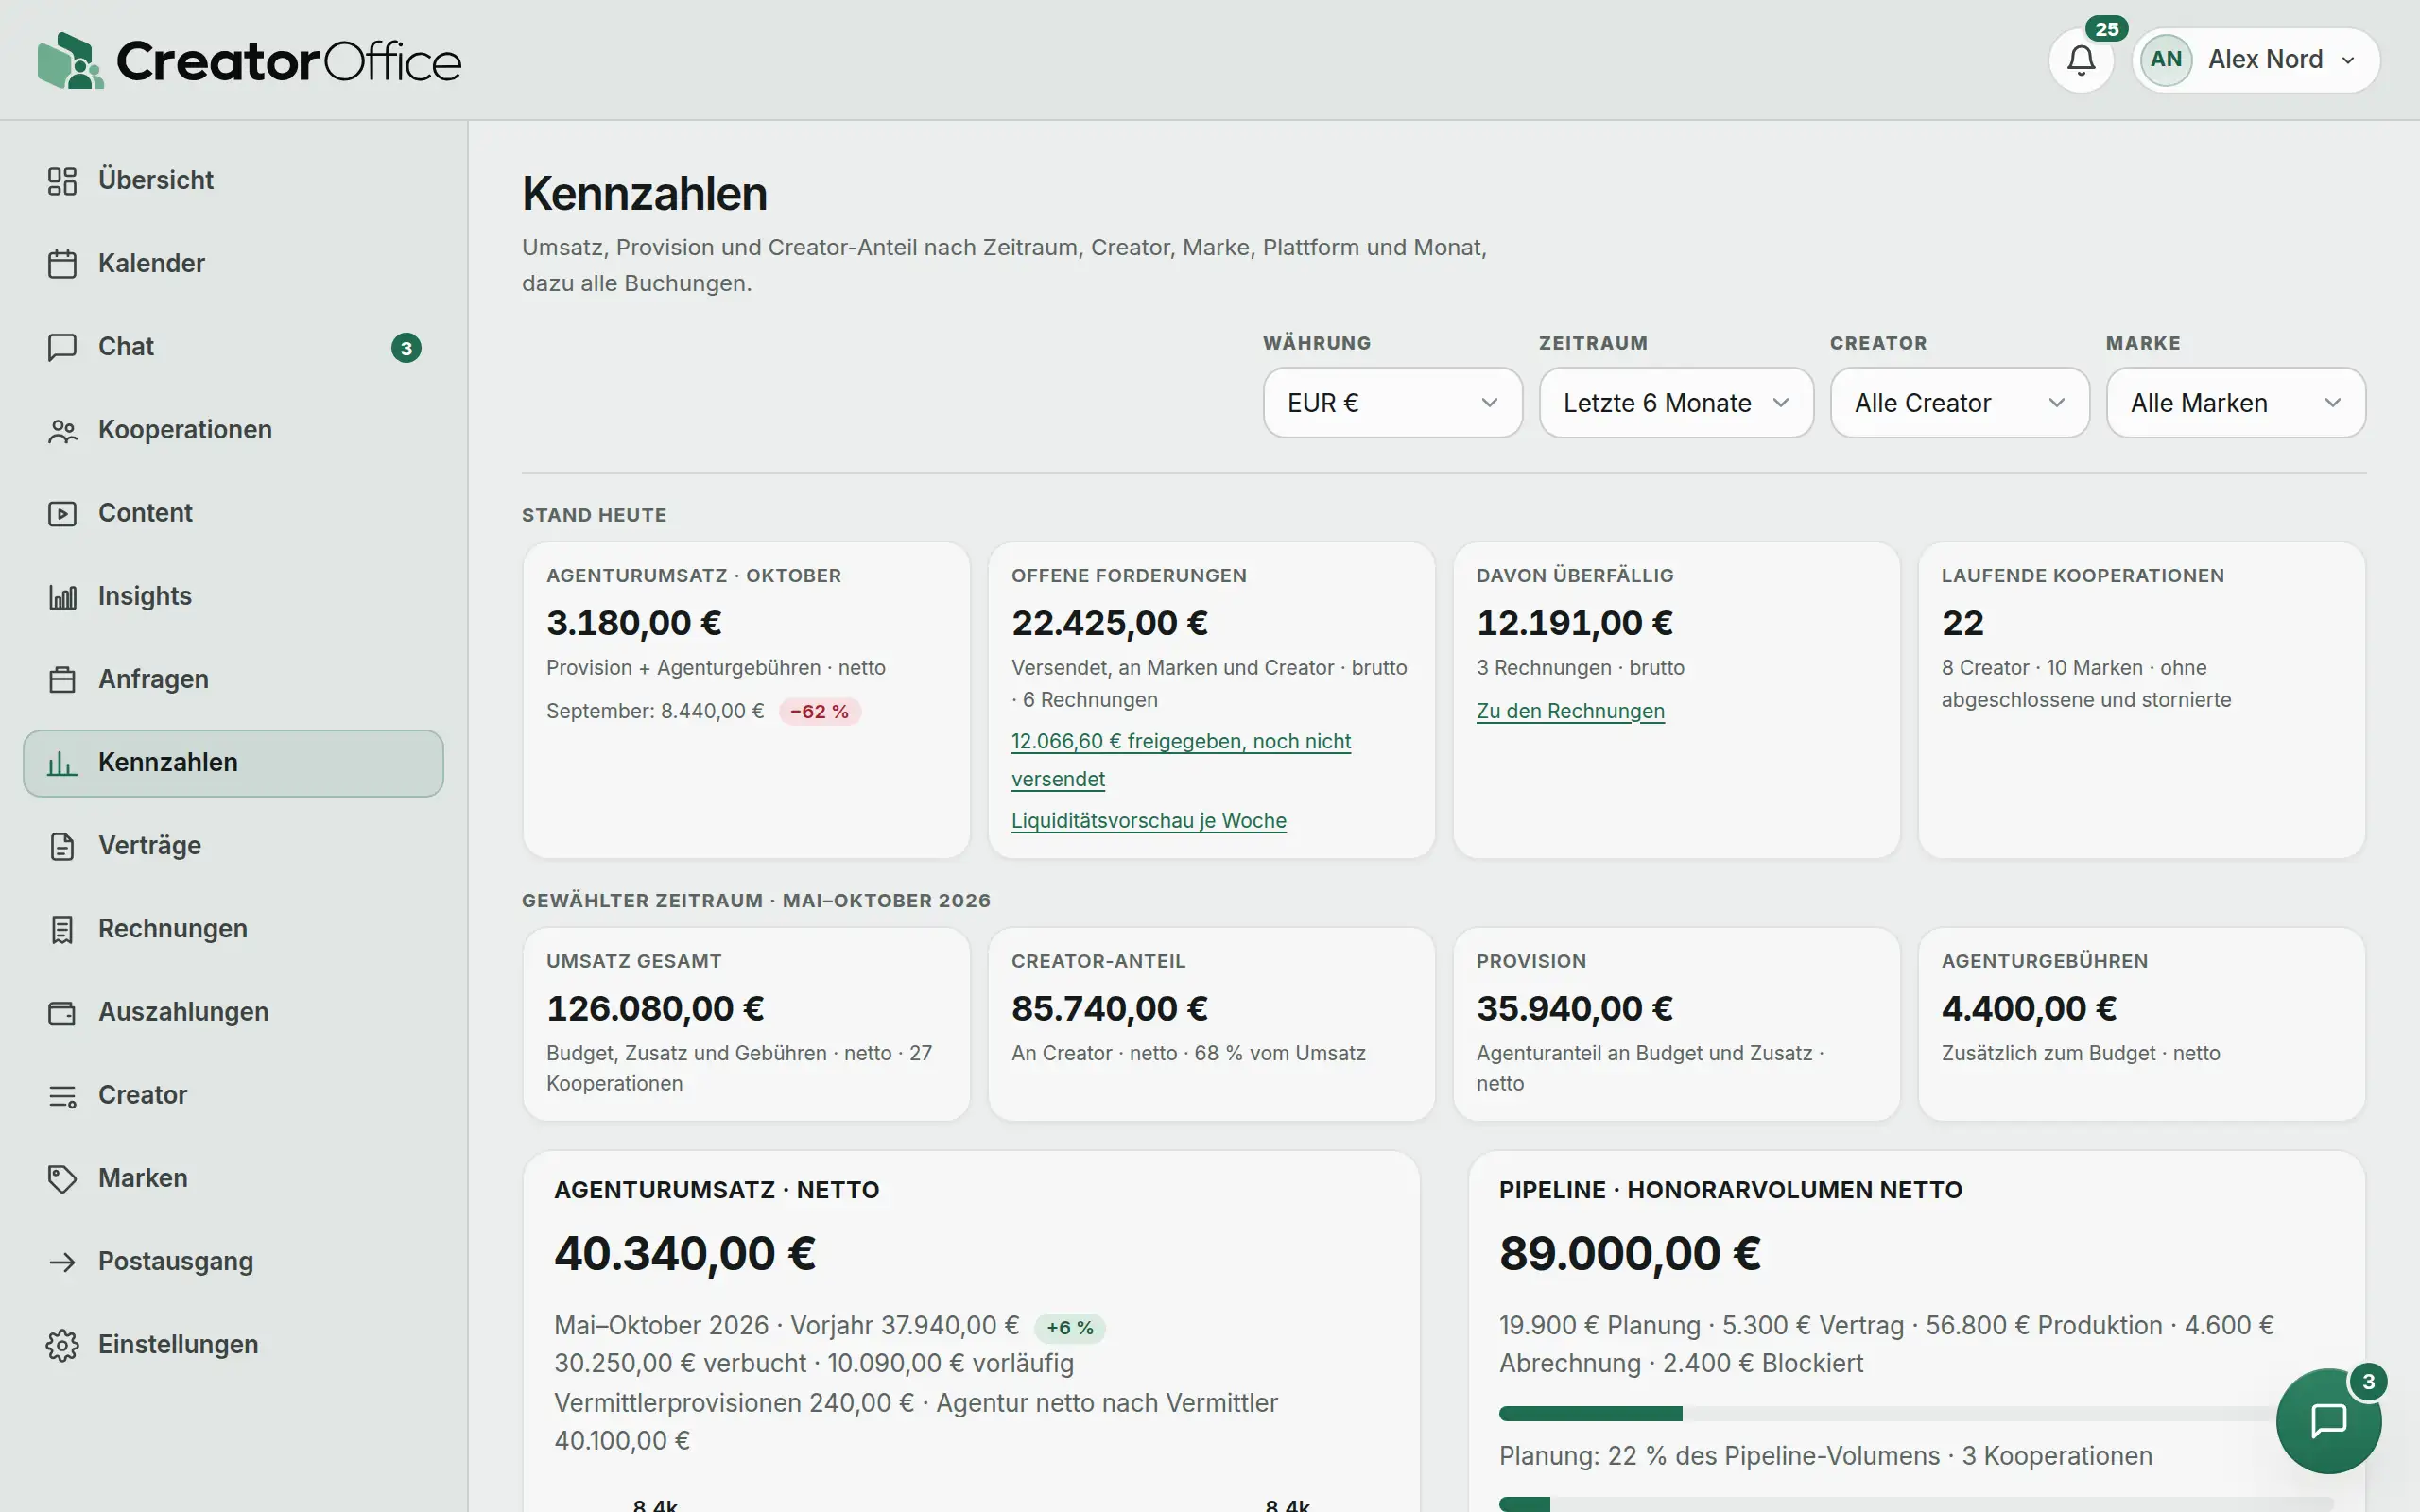The width and height of the screenshot is (2420, 1512).
Task: Select Auszahlungen in the sidebar
Action: [x=233, y=1012]
